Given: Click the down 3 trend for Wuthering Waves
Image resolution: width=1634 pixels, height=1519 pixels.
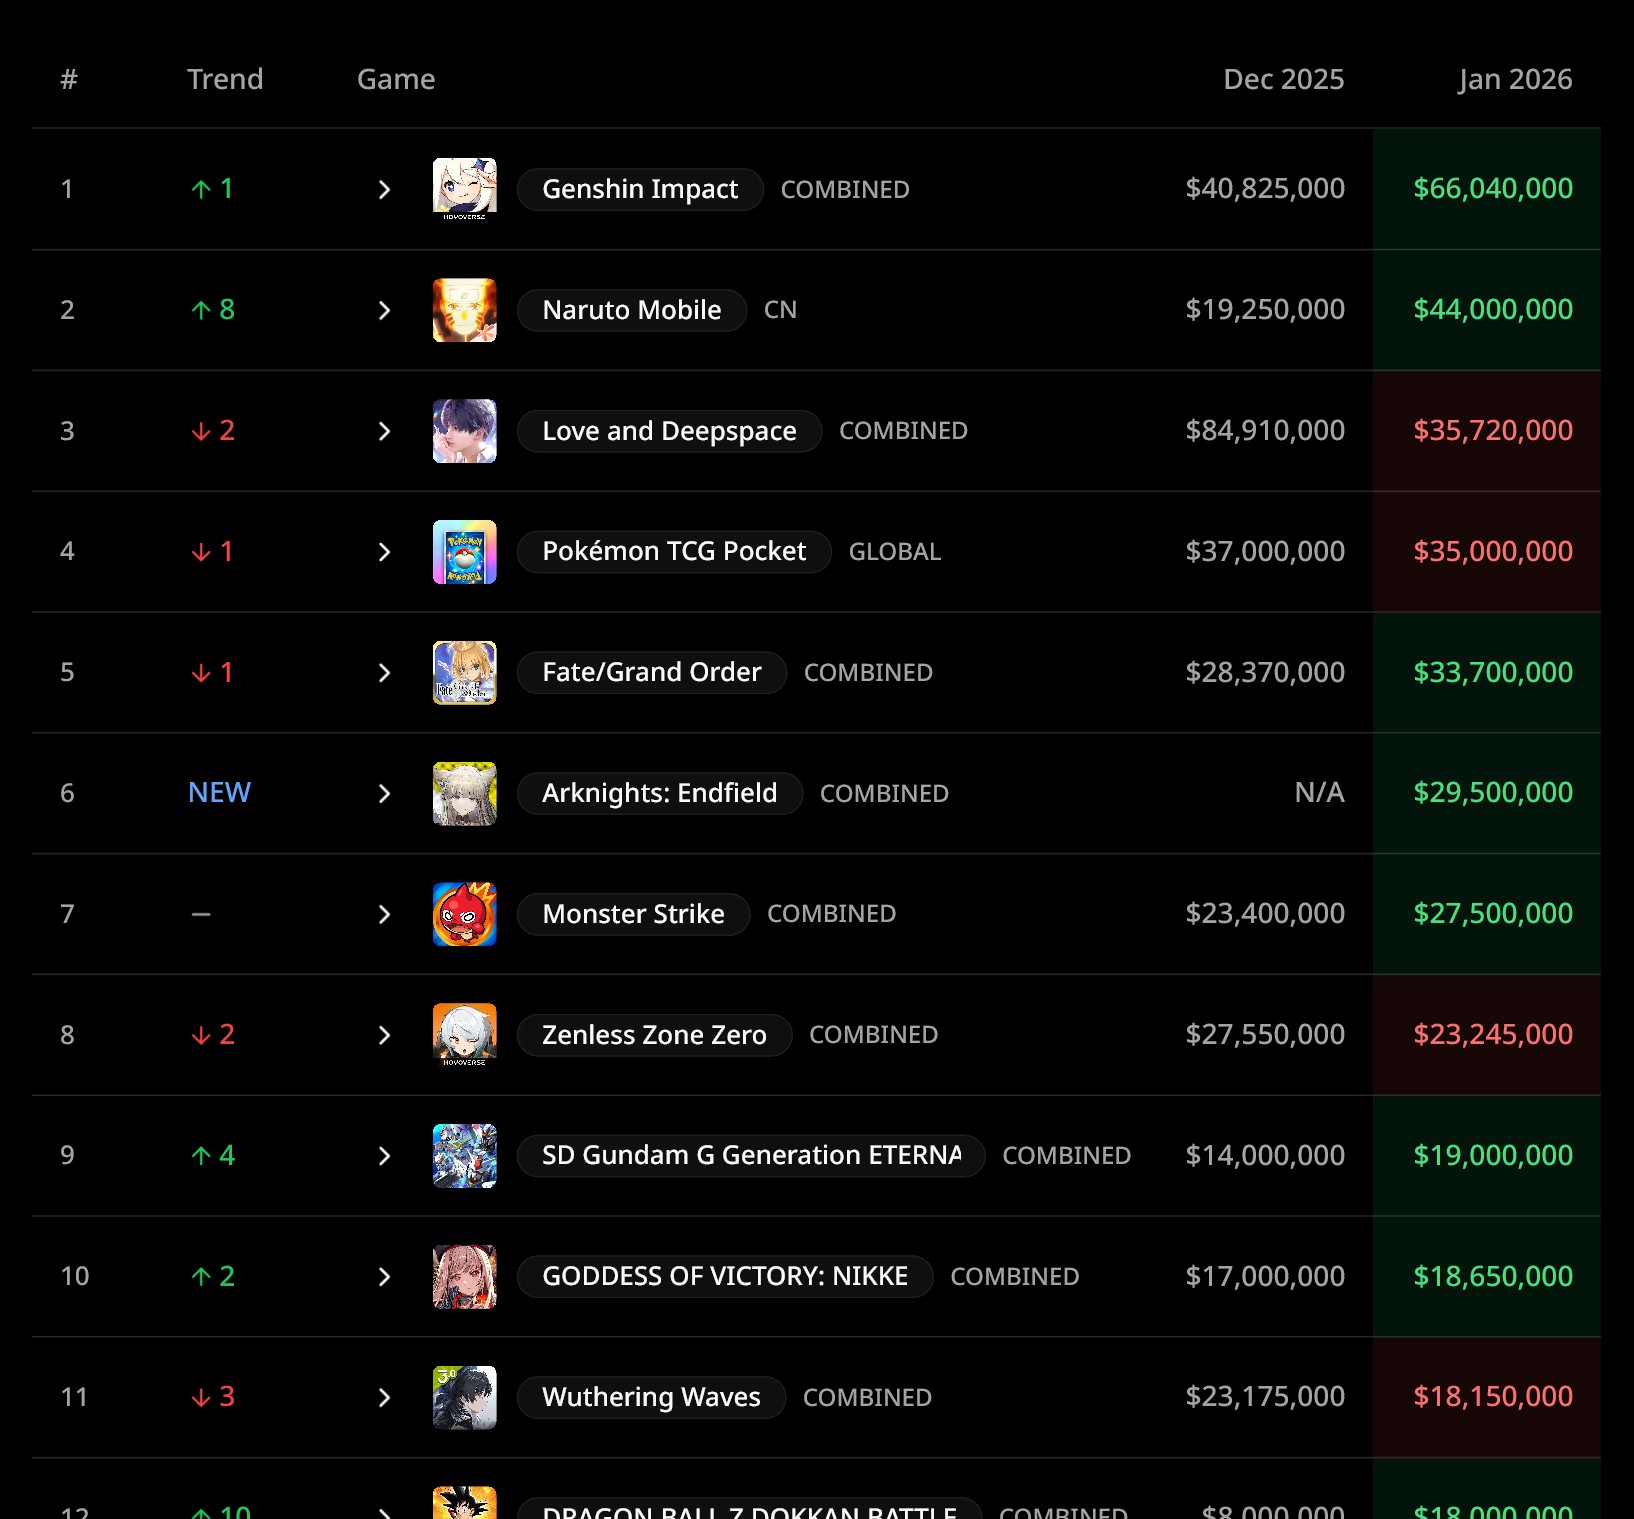Looking at the screenshot, I should [x=213, y=1397].
